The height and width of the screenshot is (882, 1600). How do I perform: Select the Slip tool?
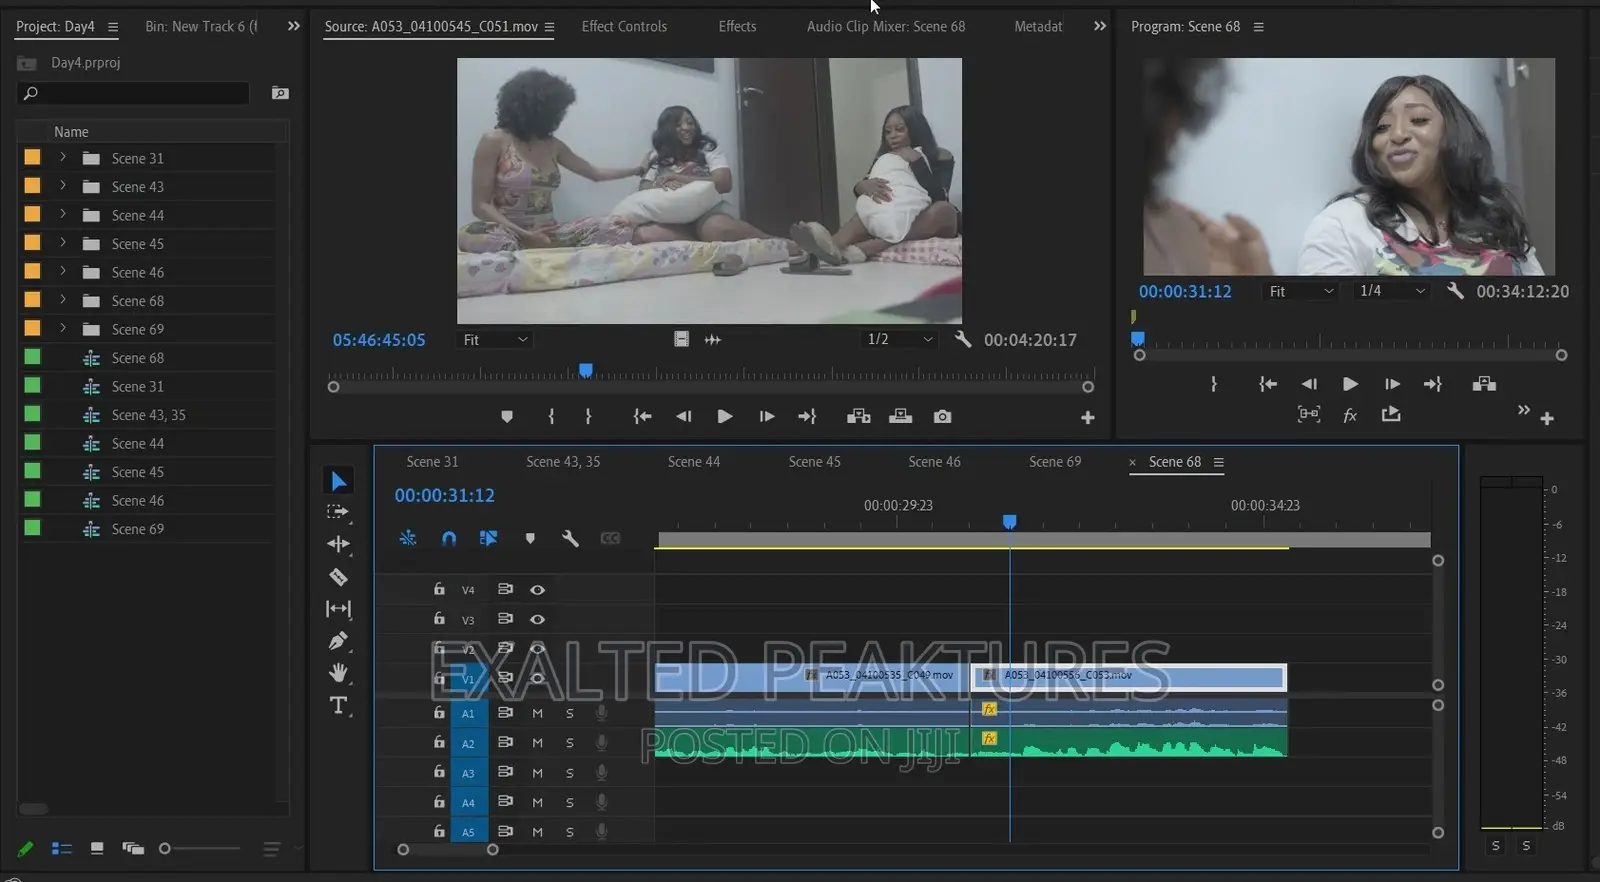[338, 609]
